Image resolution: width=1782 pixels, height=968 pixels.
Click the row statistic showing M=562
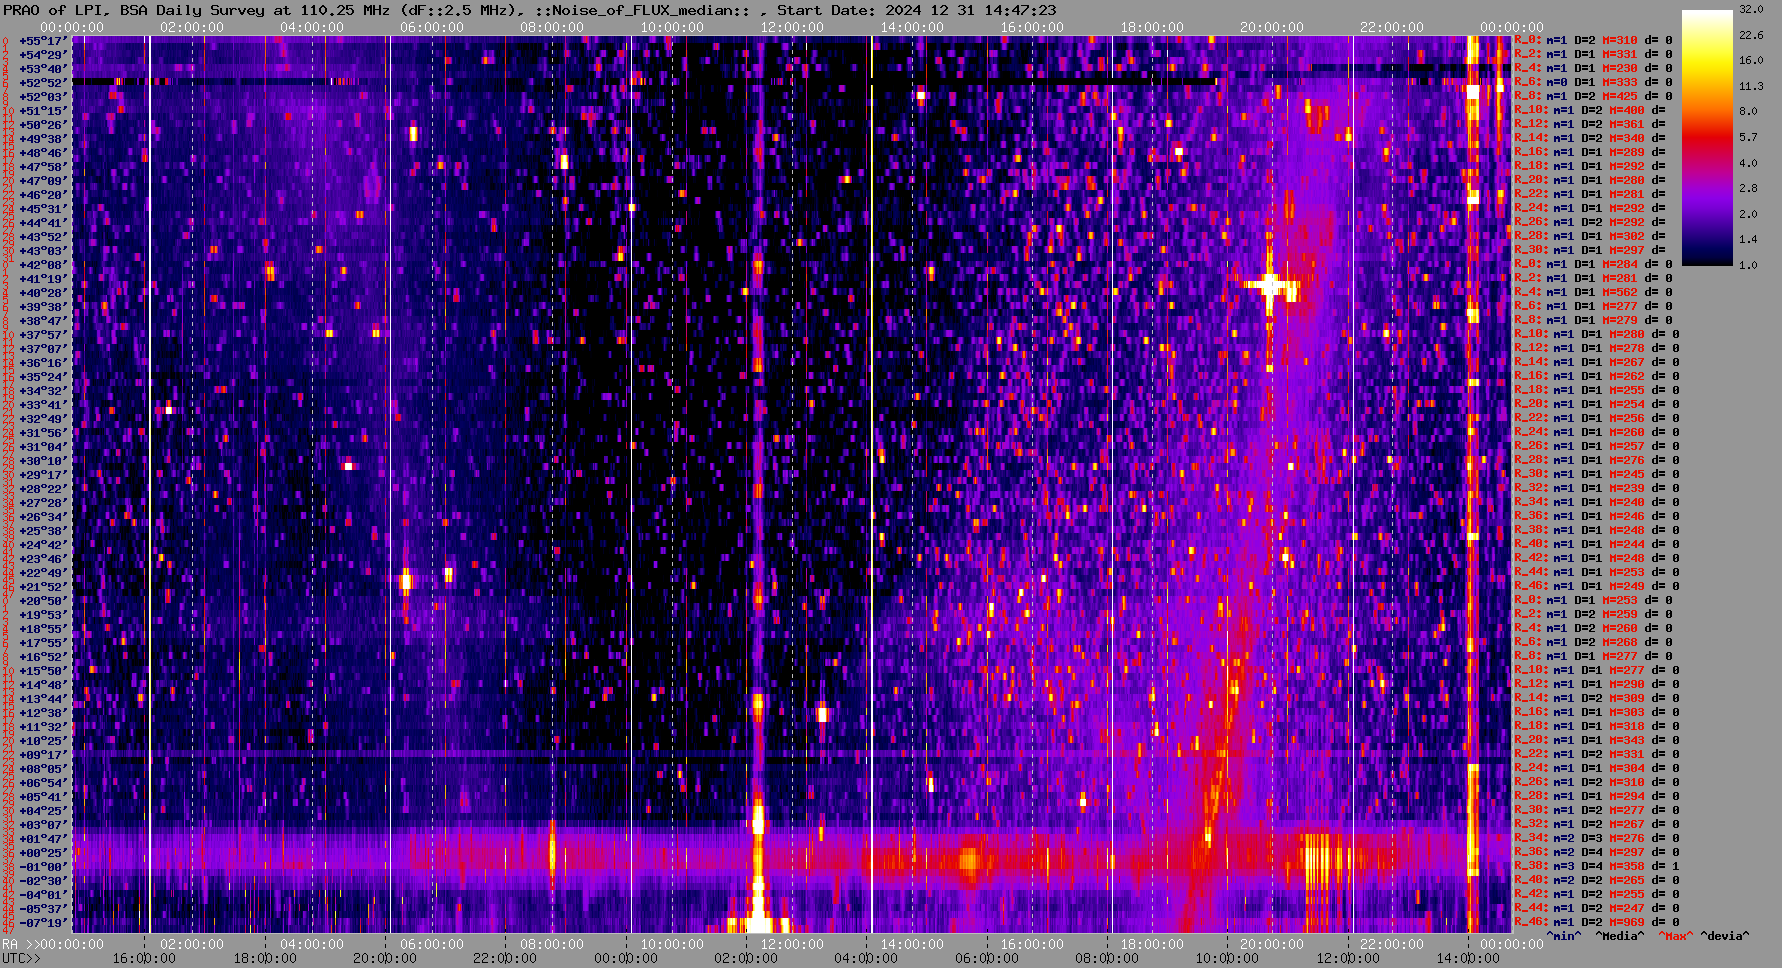tap(1593, 293)
